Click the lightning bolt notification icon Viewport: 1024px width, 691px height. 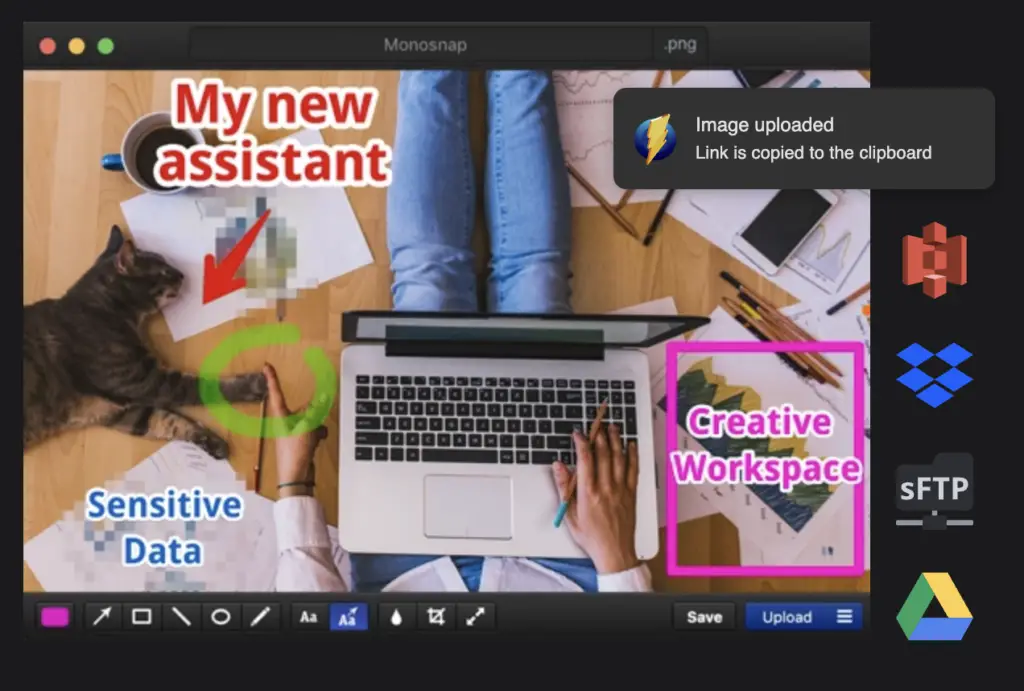tap(656, 138)
